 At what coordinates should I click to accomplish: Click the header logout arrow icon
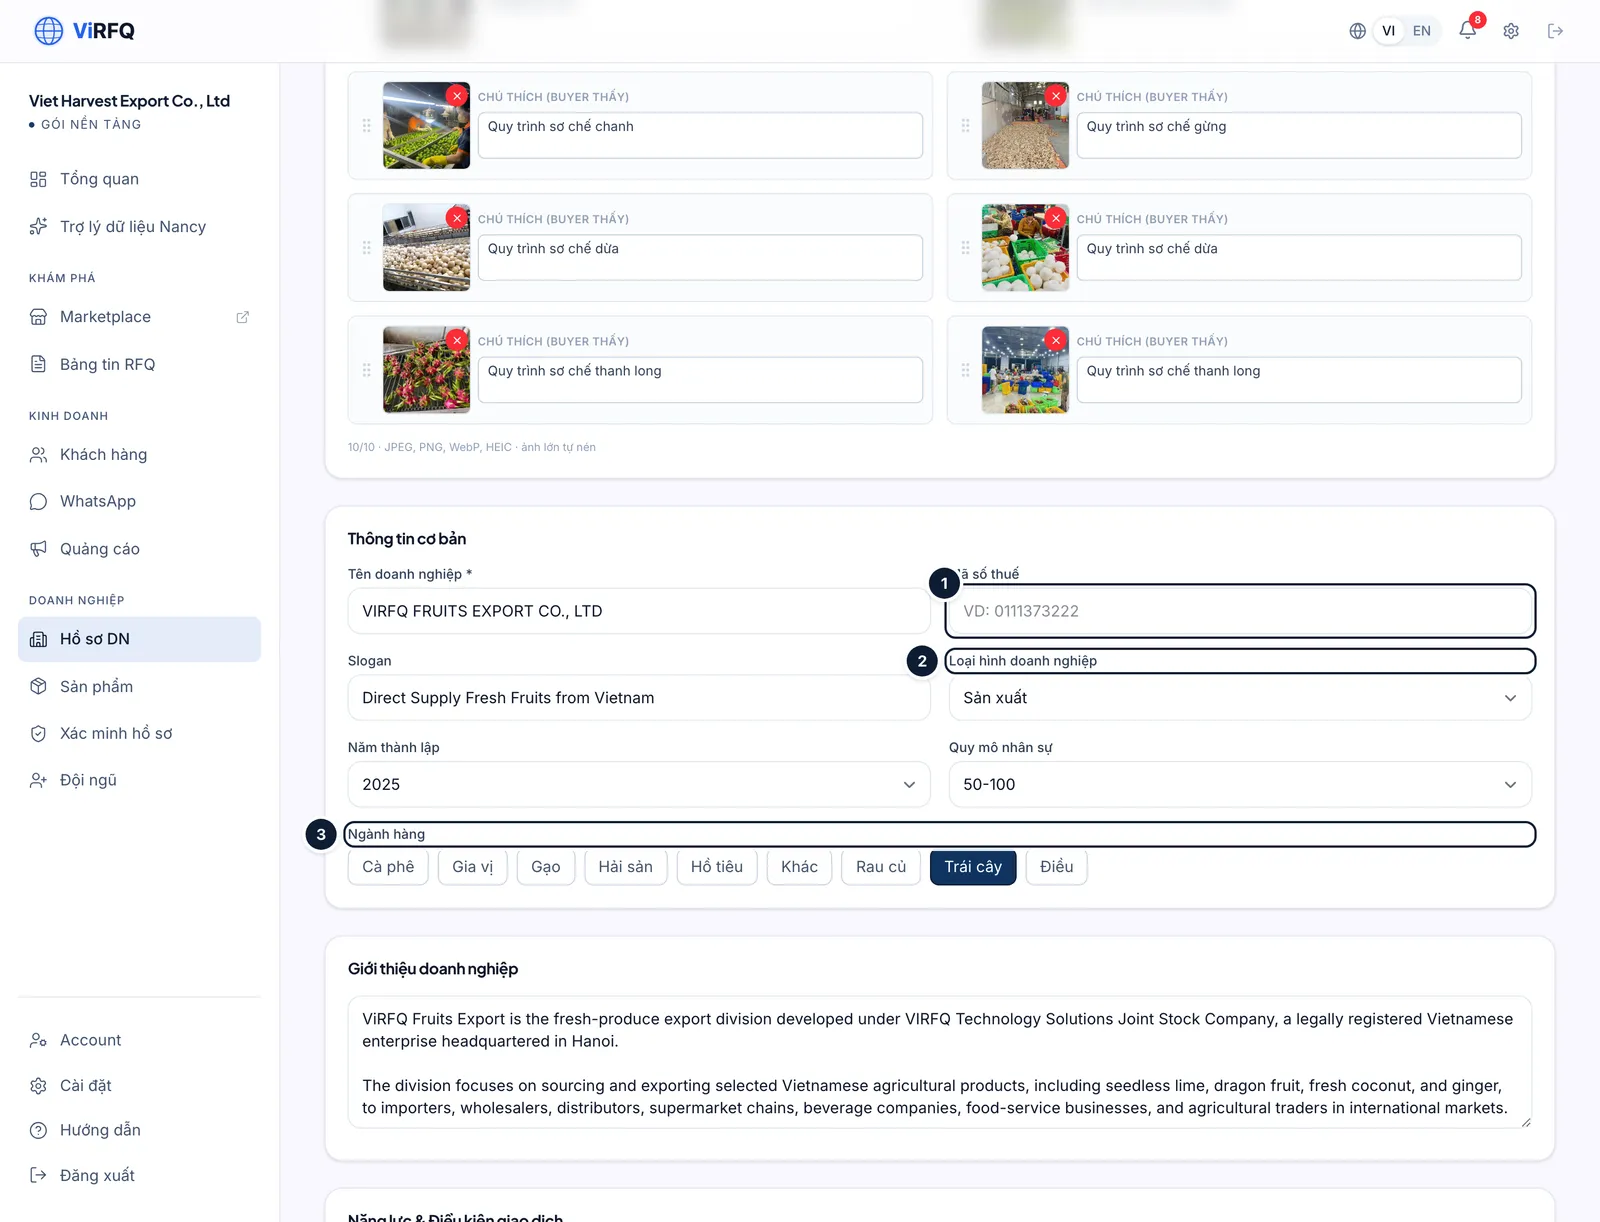tap(1555, 31)
